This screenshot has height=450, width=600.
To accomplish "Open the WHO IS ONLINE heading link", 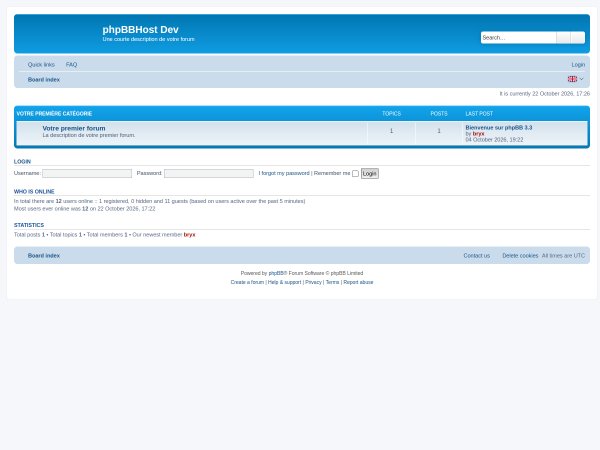I will pos(34,191).
